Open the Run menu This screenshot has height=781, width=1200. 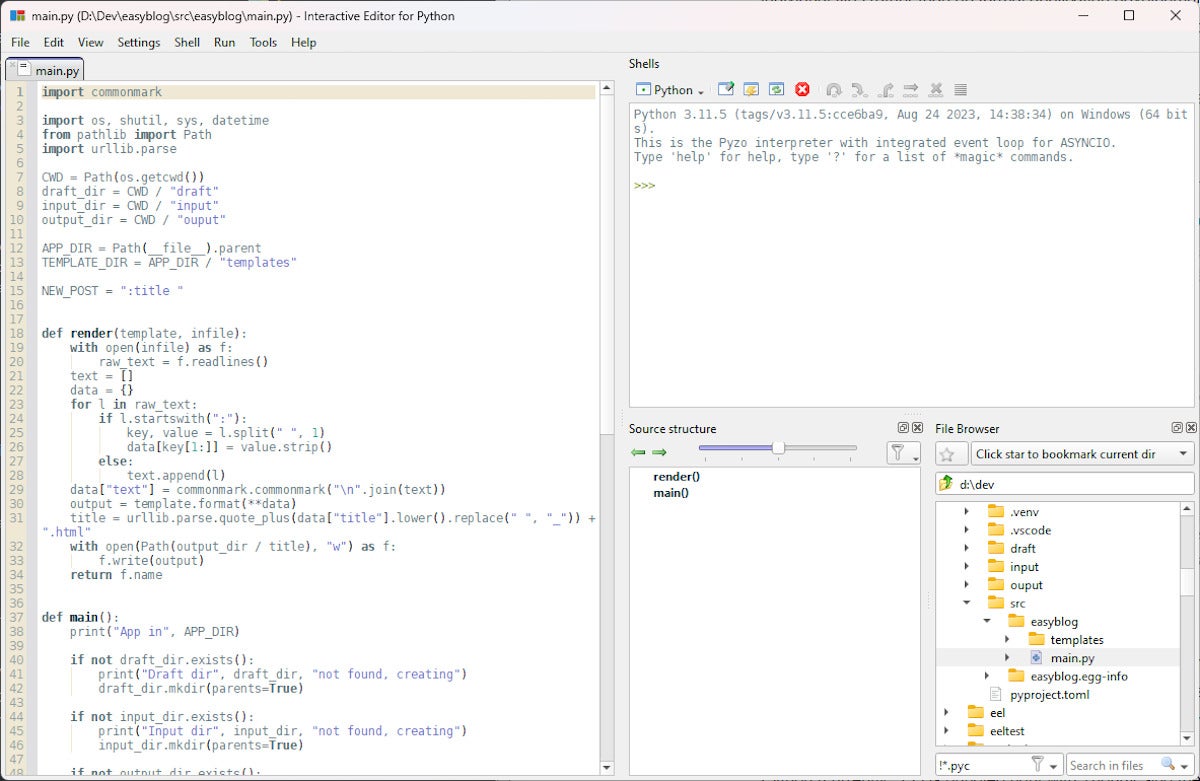point(225,42)
